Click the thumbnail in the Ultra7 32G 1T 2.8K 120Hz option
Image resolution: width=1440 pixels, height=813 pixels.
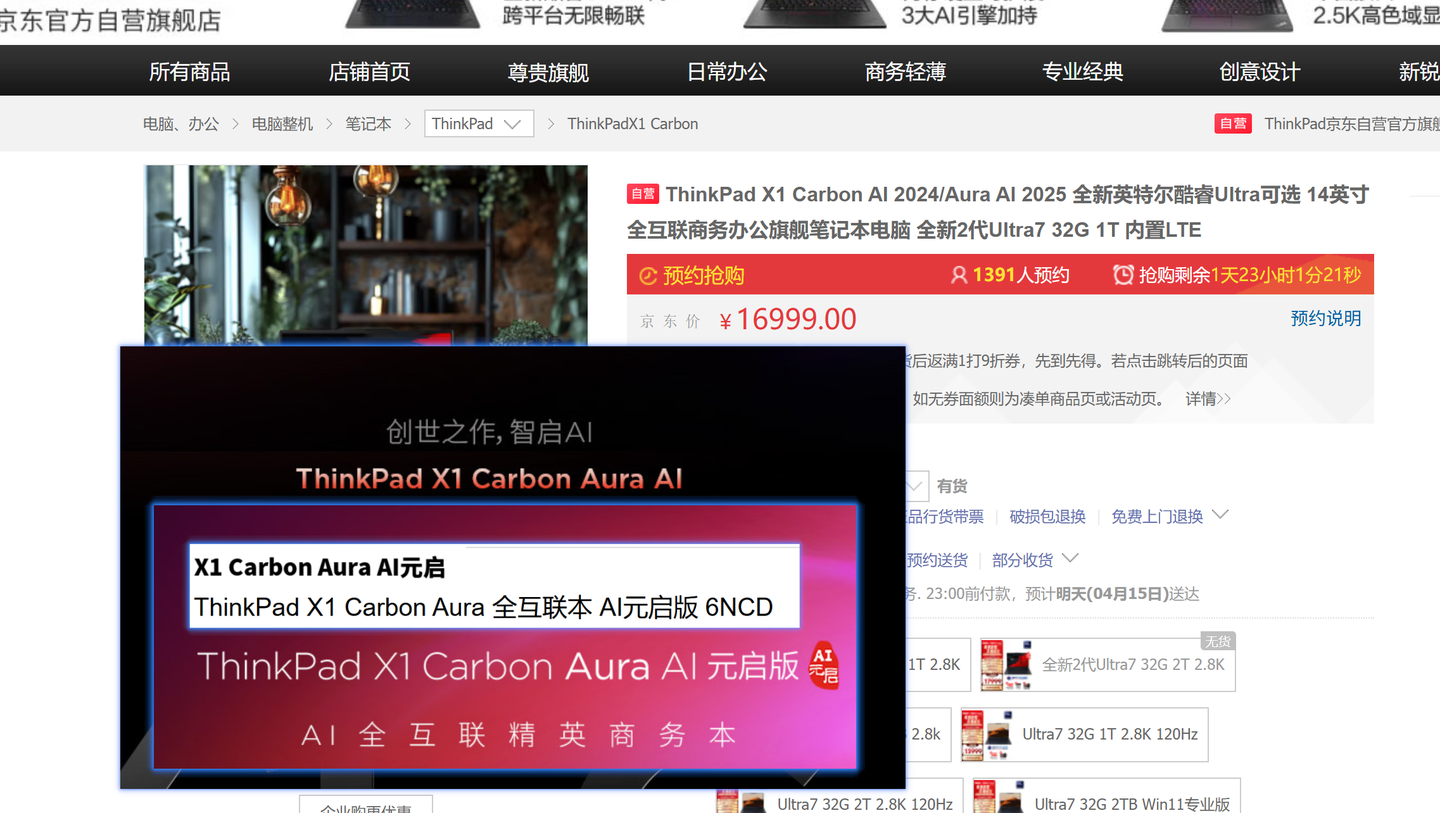click(x=987, y=735)
